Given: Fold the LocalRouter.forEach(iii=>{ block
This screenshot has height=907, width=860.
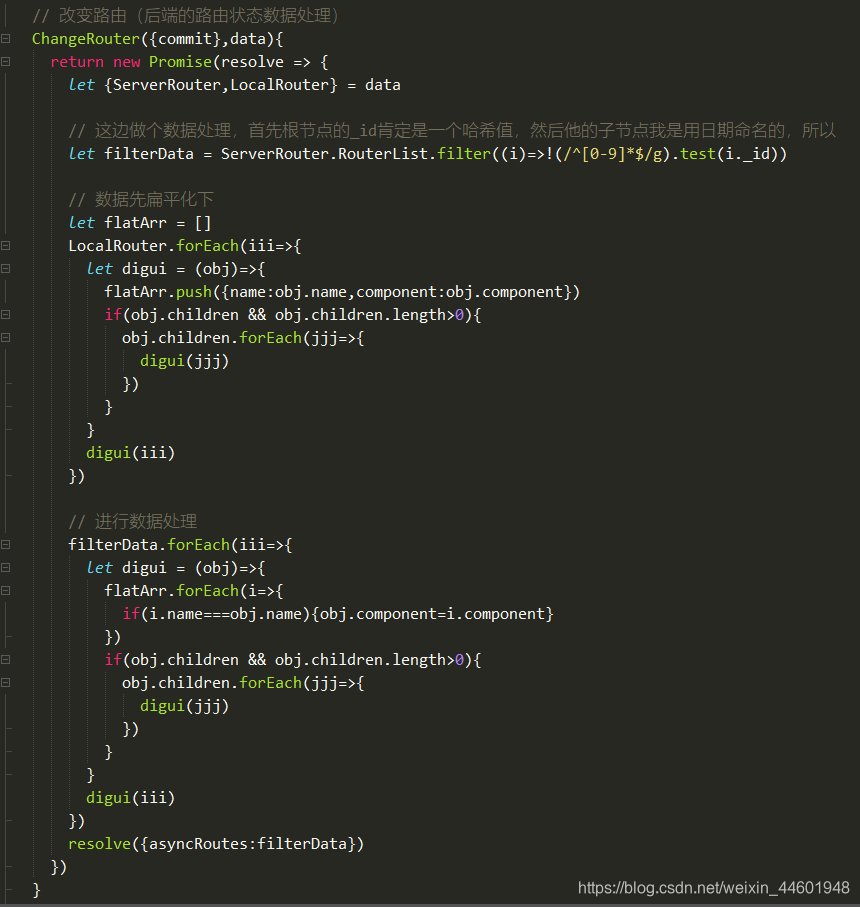Looking at the screenshot, I should [6, 246].
